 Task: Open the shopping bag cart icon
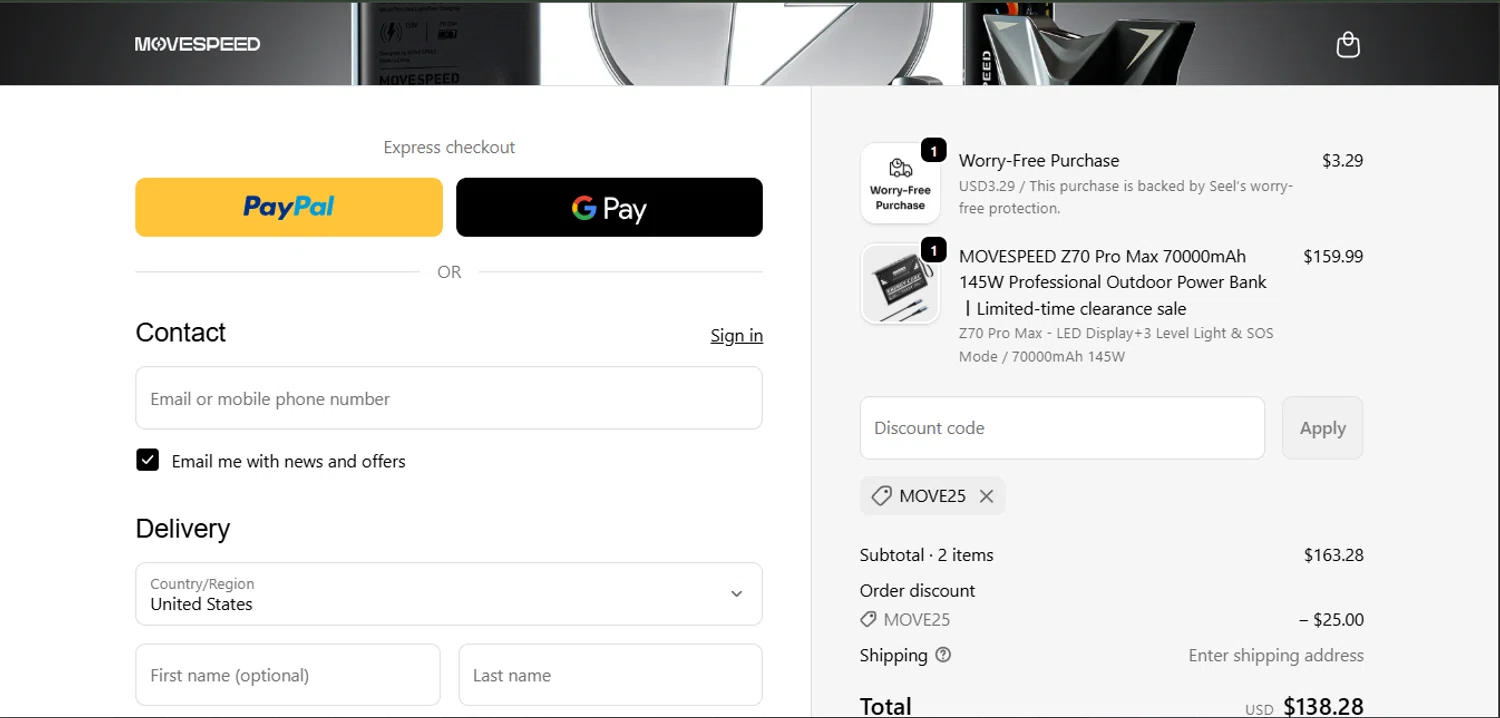click(x=1348, y=44)
